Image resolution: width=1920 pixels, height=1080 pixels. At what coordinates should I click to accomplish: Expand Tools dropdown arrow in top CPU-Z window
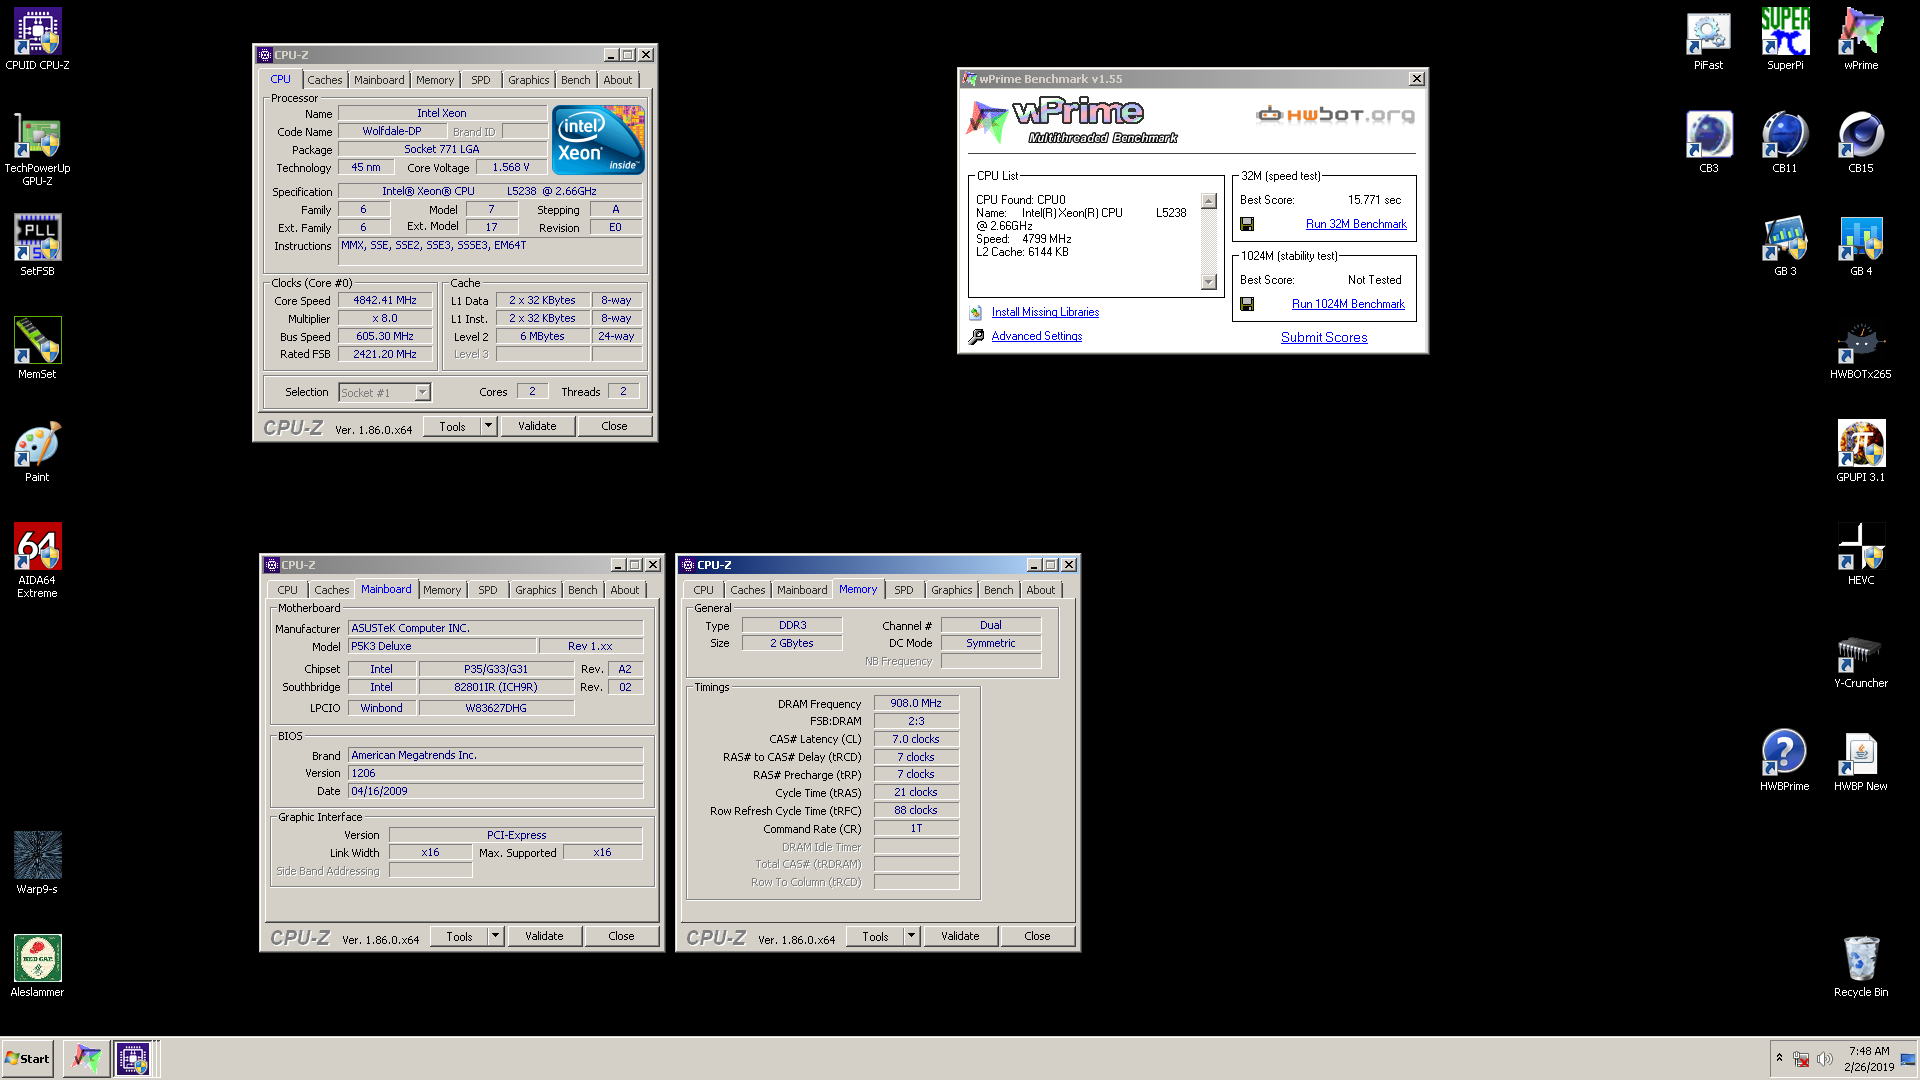coord(488,426)
